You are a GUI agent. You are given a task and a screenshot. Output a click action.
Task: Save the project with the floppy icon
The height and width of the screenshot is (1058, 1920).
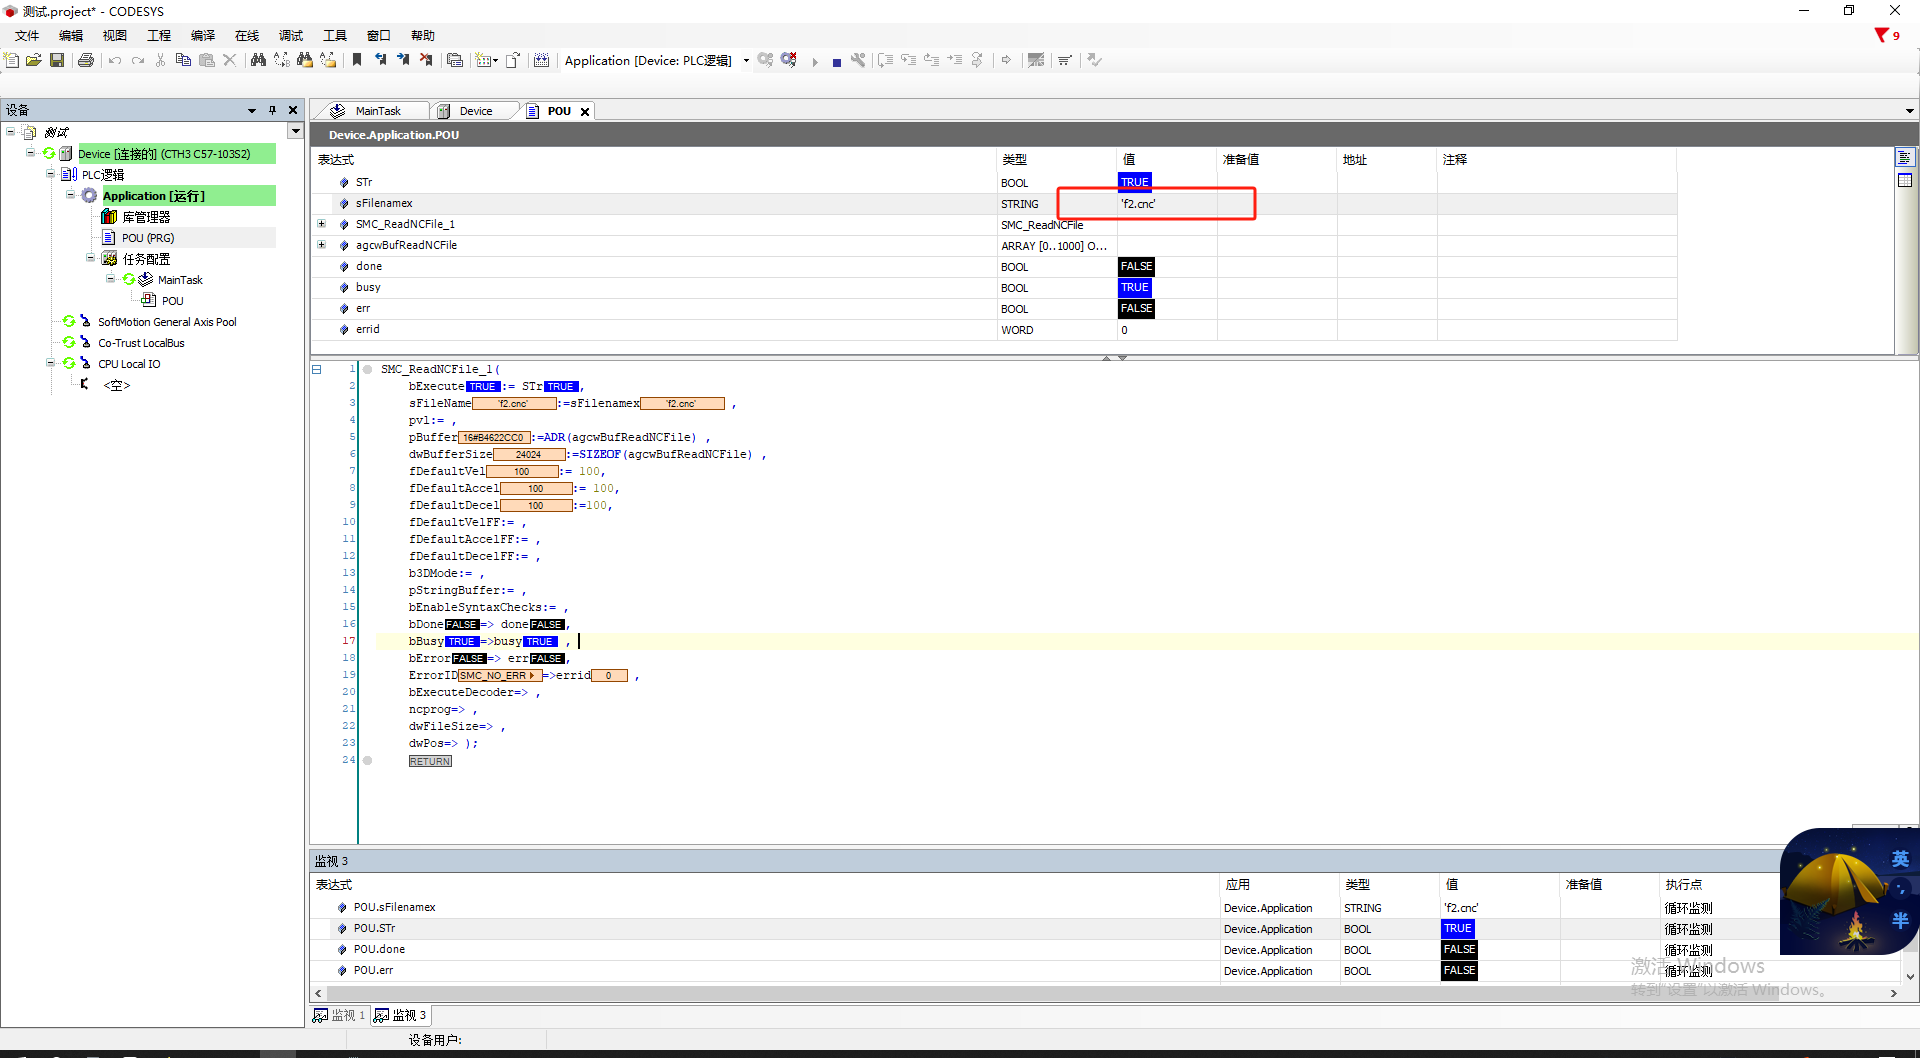pyautogui.click(x=57, y=60)
